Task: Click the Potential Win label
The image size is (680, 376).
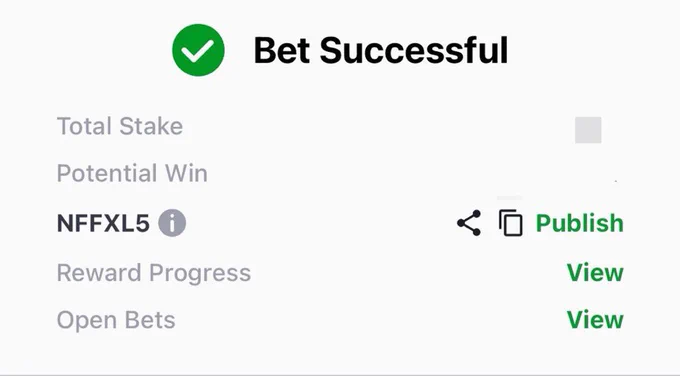Action: coord(132,173)
